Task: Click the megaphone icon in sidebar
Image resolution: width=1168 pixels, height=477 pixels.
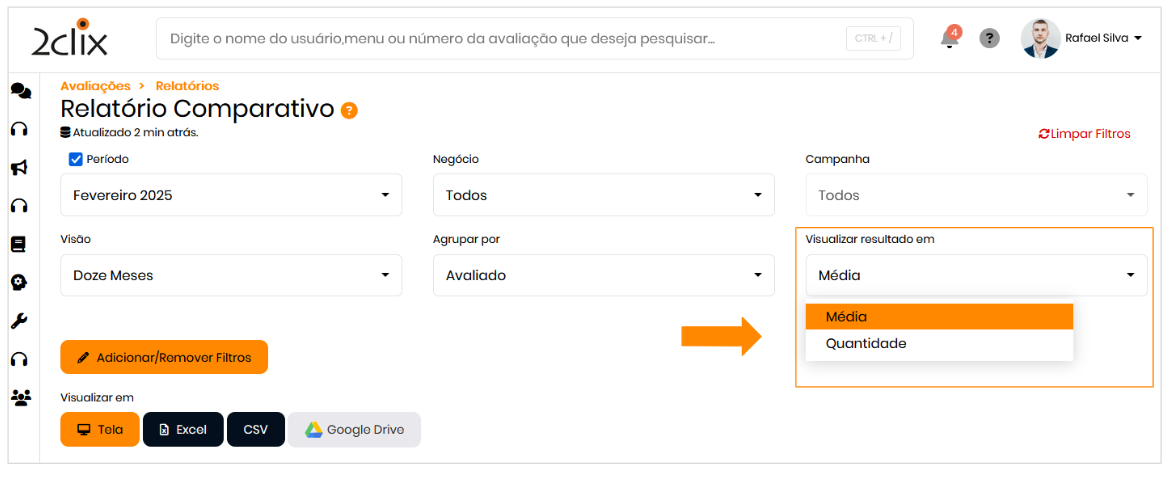Action: point(19,167)
